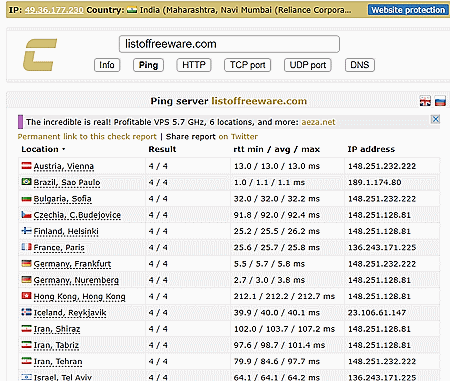
Task: Select the HTTP check tab
Action: (194, 65)
